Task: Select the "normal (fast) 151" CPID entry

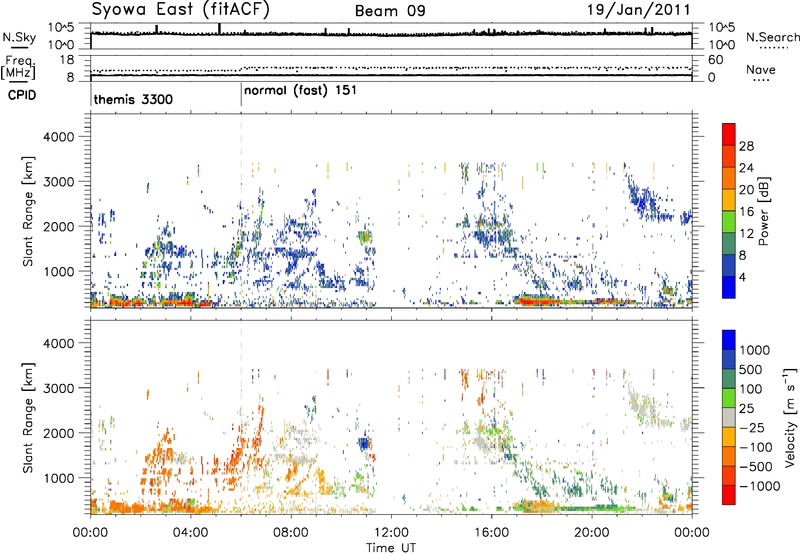Action: click(x=300, y=90)
